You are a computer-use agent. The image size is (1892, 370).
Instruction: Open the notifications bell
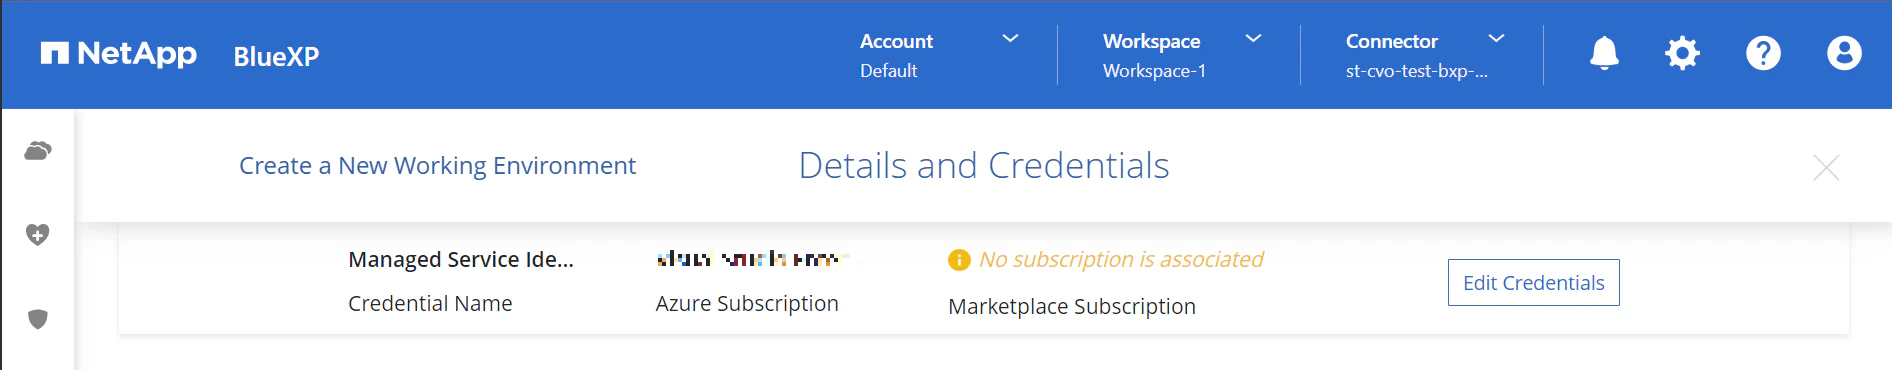tap(1604, 53)
